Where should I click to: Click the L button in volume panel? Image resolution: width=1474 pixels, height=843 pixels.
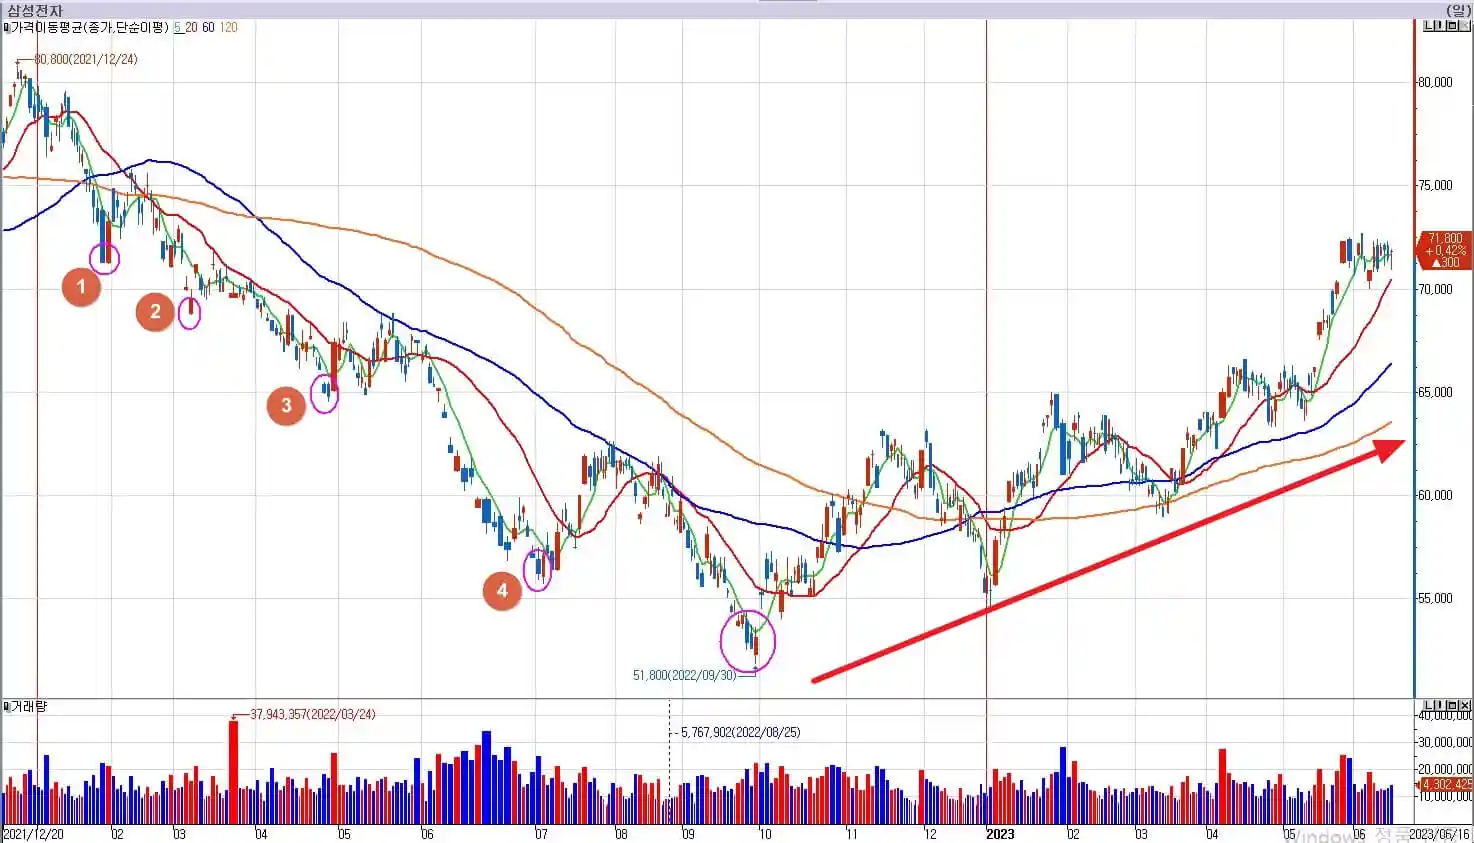[1429, 705]
